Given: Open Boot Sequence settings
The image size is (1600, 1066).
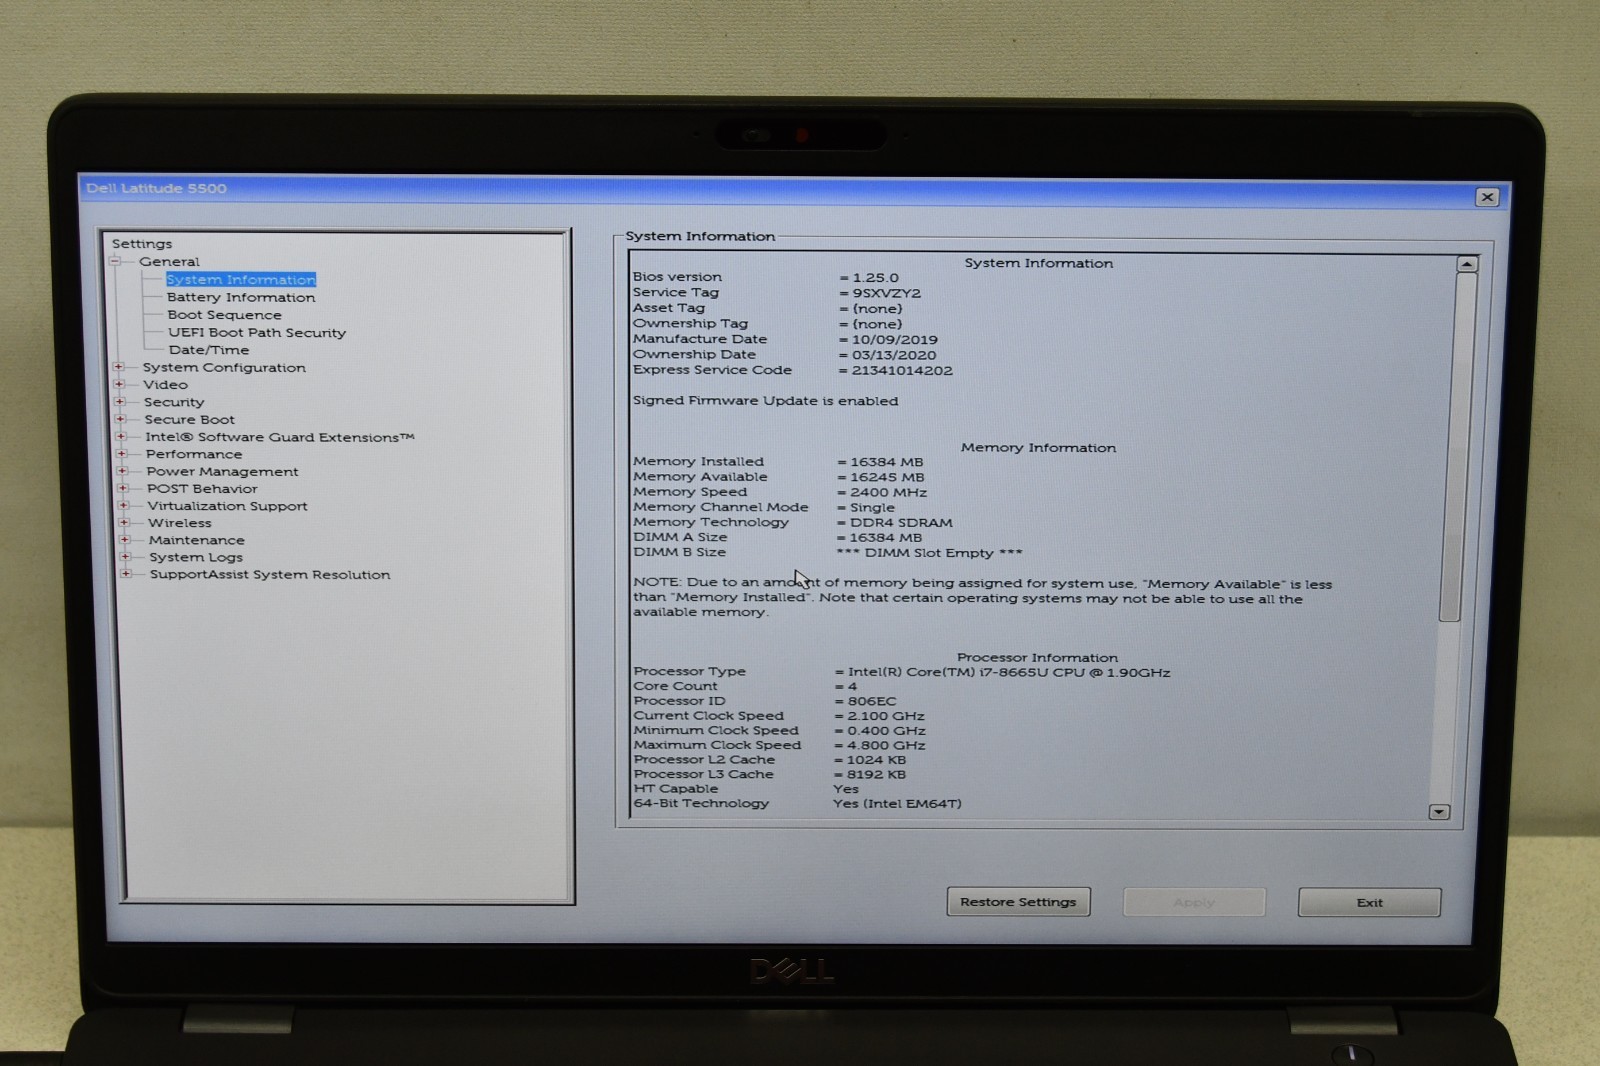Looking at the screenshot, I should click(x=224, y=315).
